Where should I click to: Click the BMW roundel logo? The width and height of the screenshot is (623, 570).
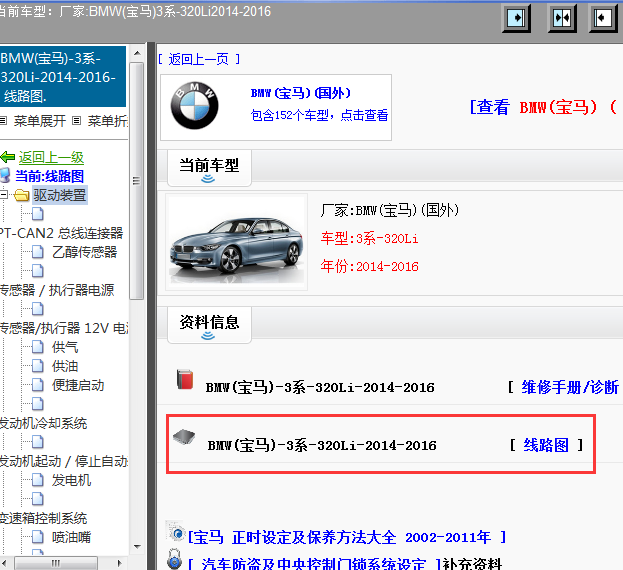click(194, 106)
